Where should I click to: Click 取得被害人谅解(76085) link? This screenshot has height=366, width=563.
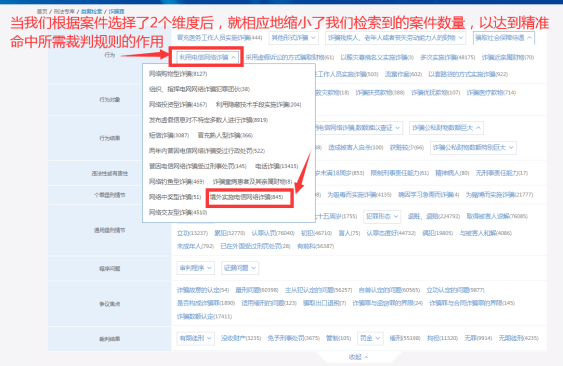pos(497,216)
